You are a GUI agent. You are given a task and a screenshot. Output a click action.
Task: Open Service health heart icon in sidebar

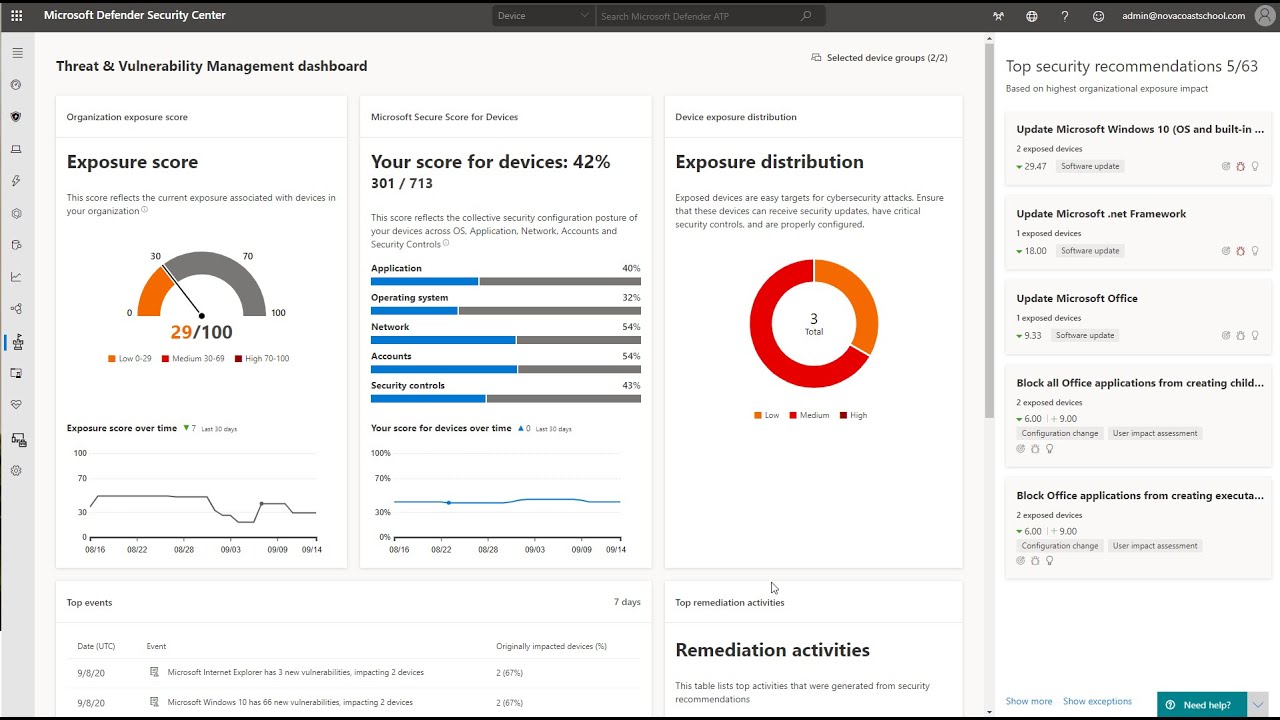pos(16,405)
